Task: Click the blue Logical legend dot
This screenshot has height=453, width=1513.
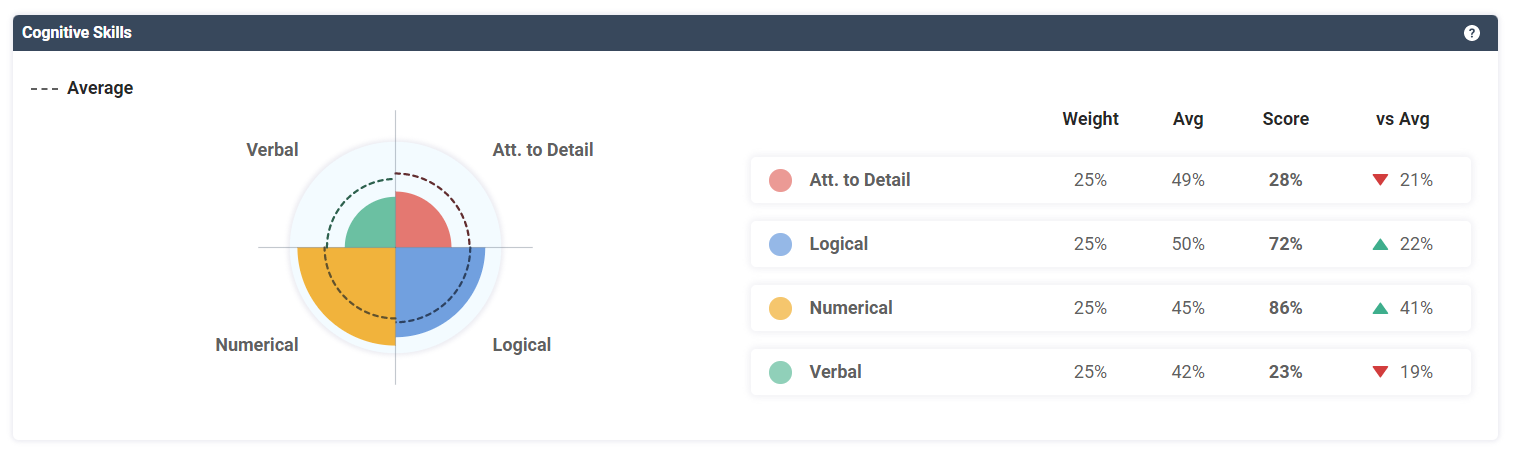Action: (780, 244)
